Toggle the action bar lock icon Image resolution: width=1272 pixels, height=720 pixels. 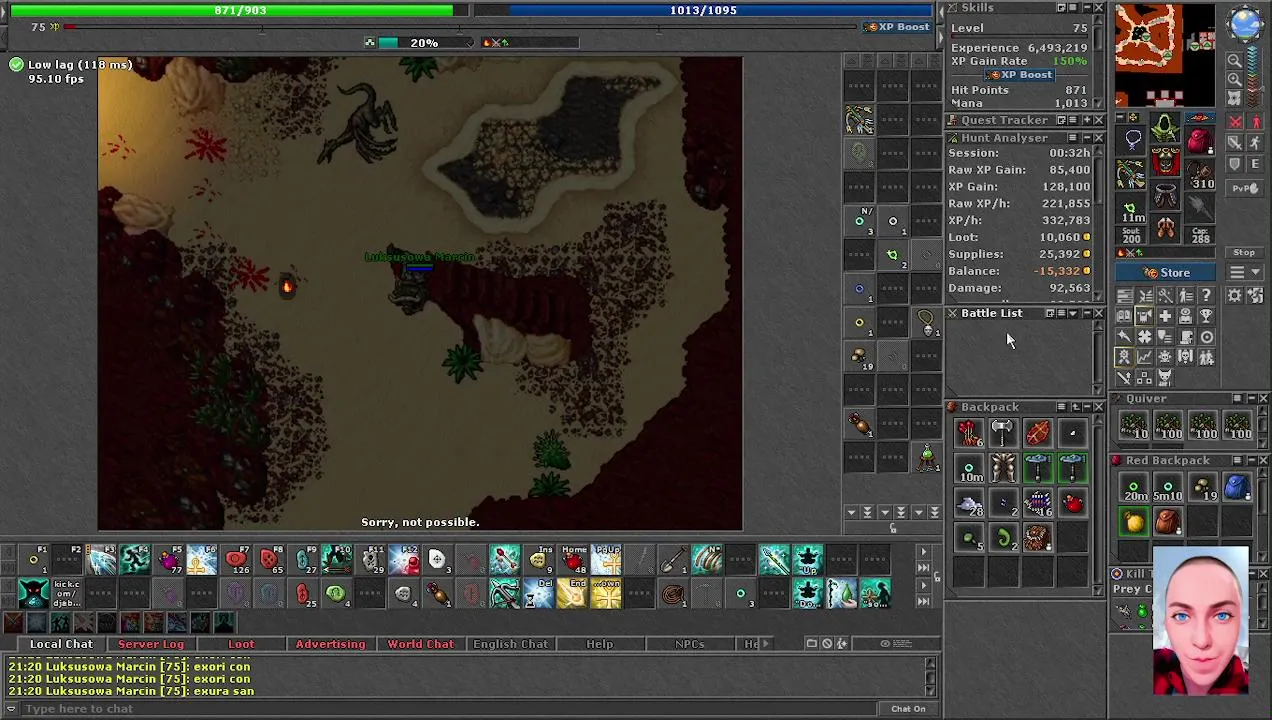coord(937,576)
